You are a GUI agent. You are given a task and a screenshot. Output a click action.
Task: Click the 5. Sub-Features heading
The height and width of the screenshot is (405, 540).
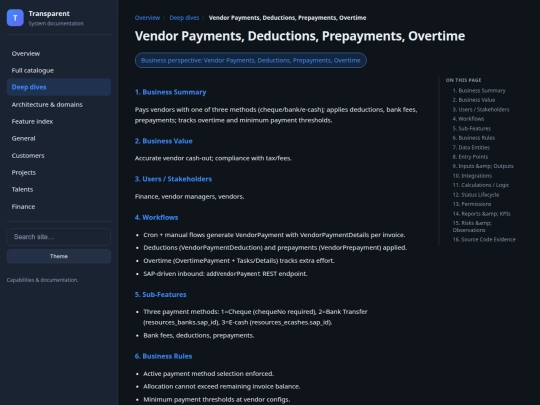pyautogui.click(x=160, y=294)
